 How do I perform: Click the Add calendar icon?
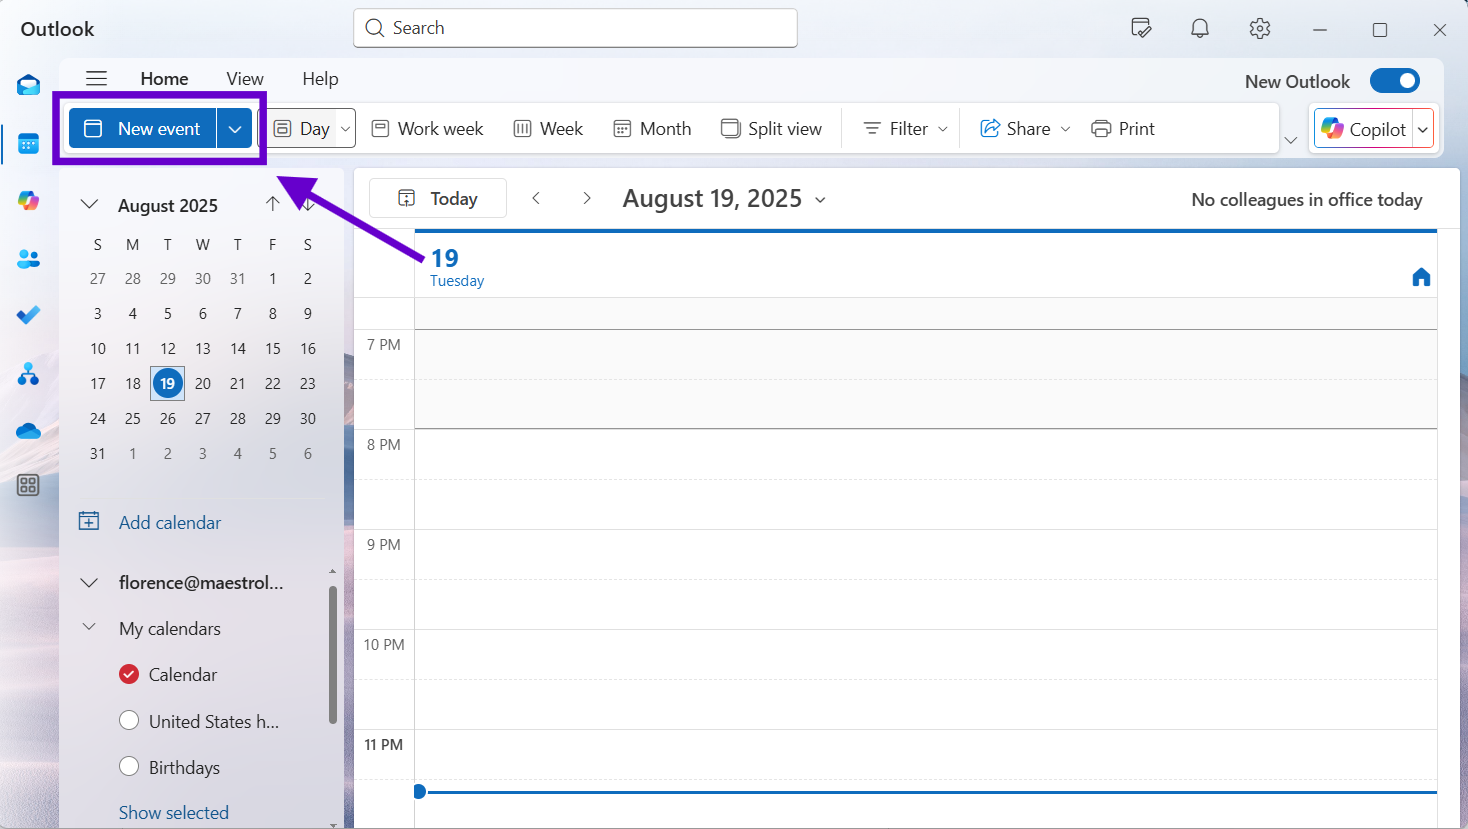[89, 521]
